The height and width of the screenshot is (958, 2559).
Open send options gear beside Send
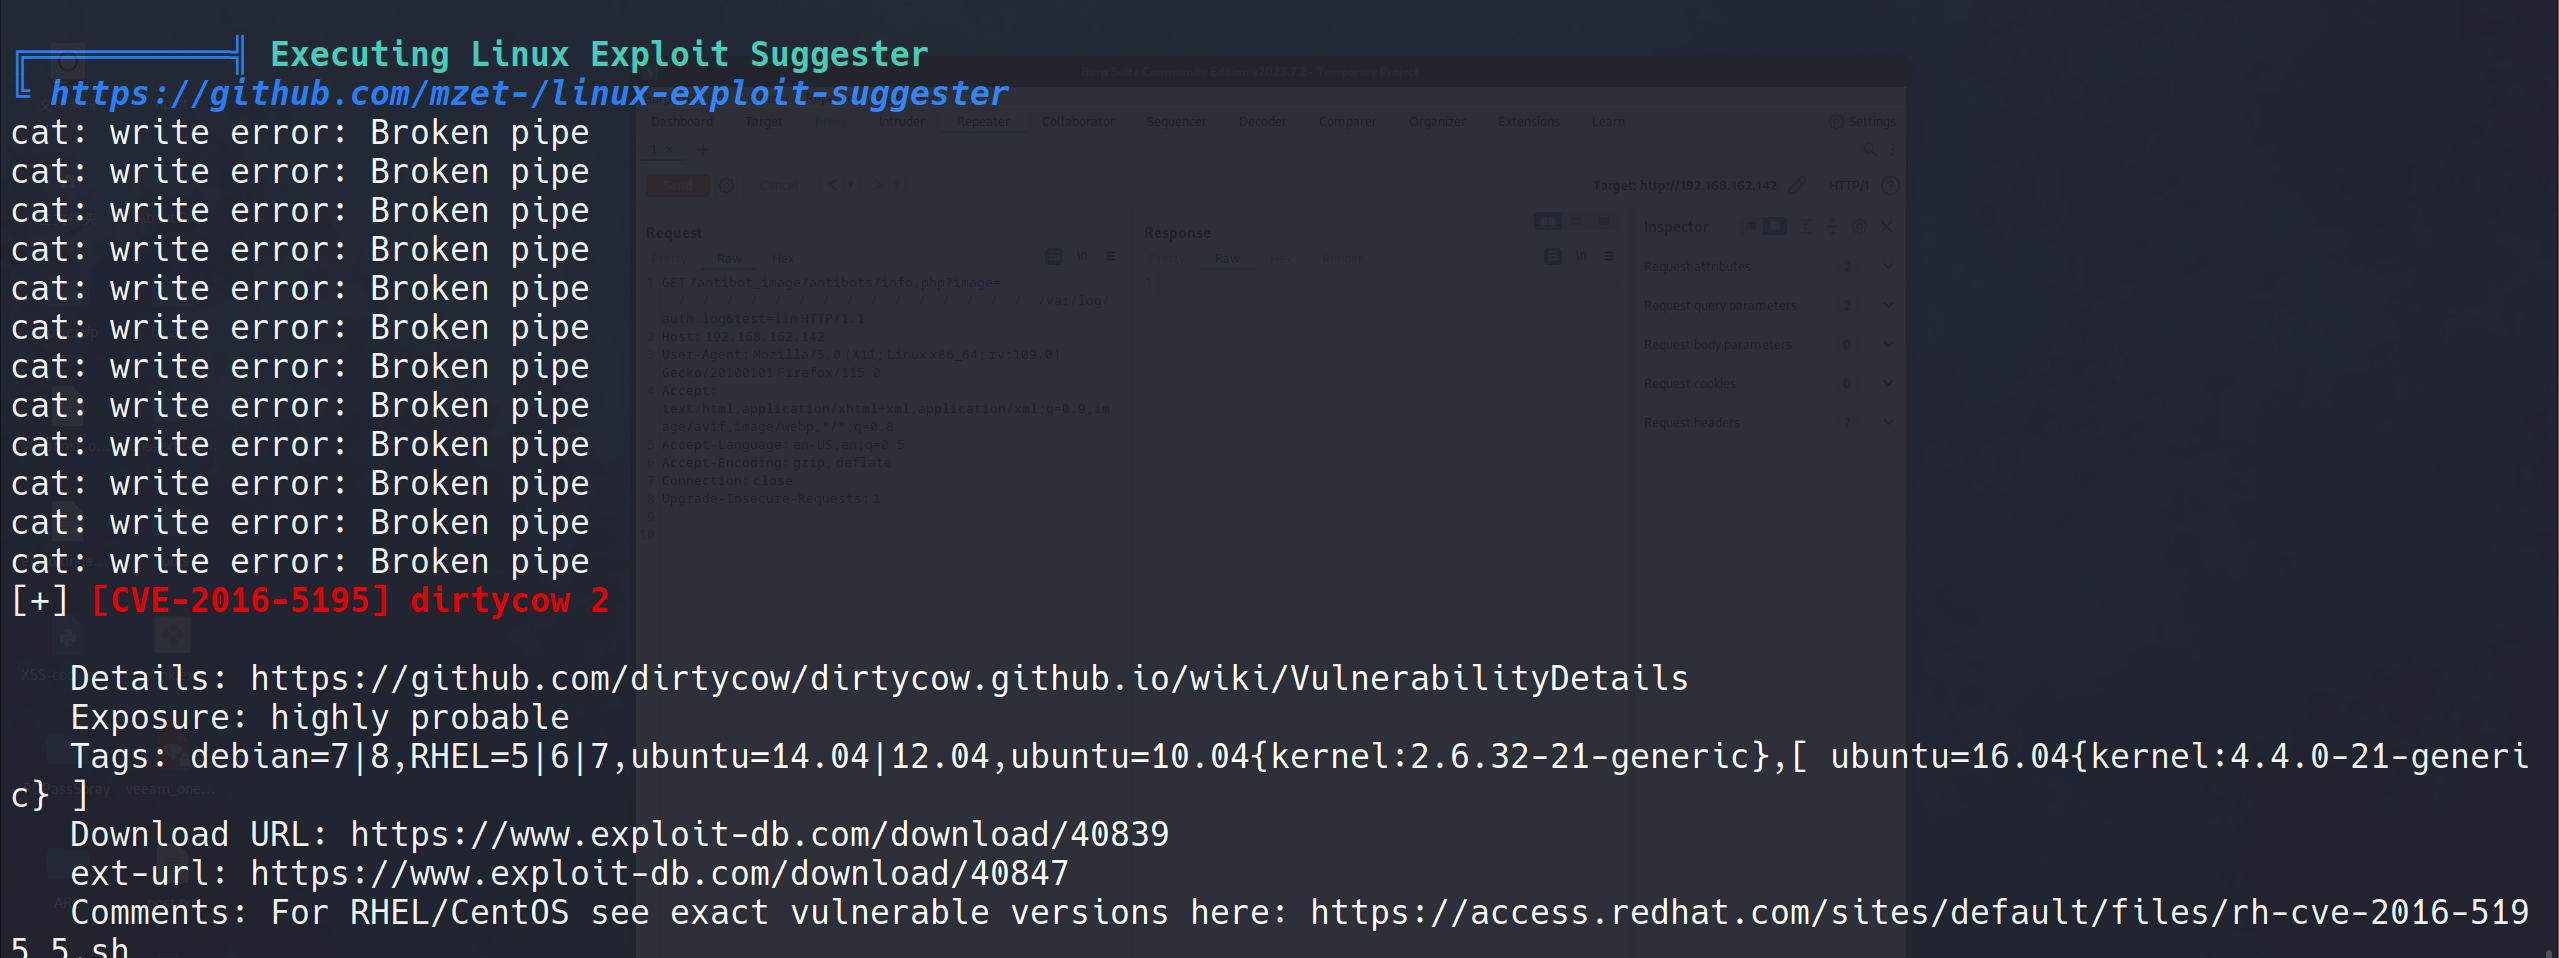727,185
